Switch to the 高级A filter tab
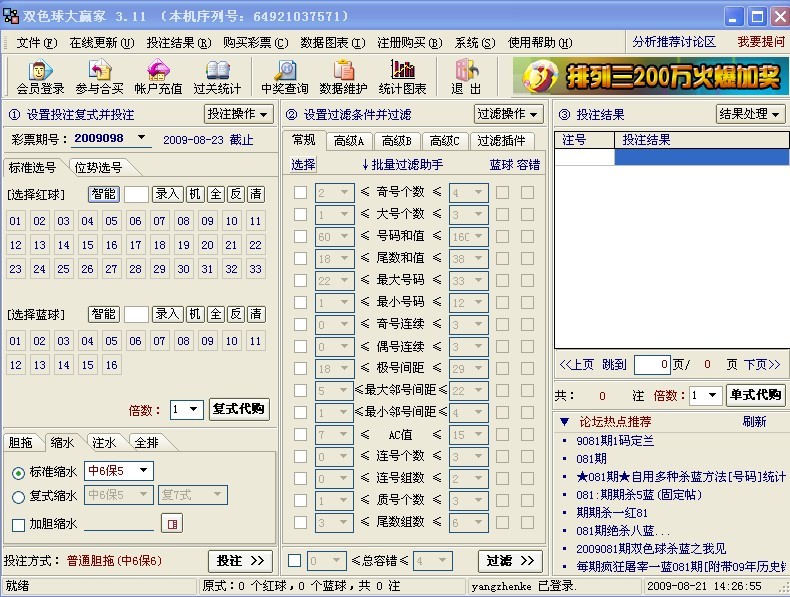This screenshot has width=790, height=597. 349,141
